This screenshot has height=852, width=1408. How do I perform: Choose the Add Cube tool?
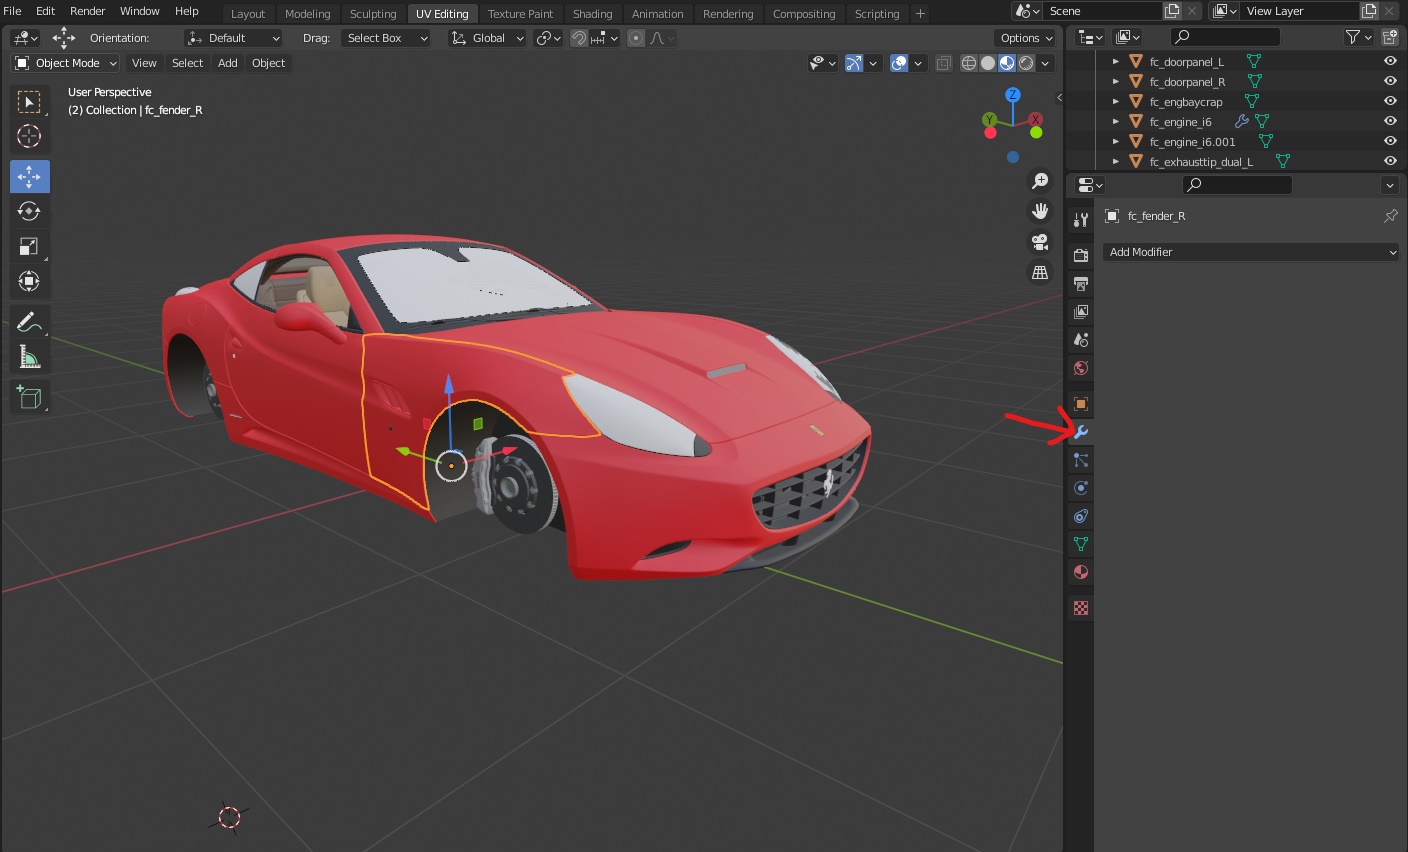click(x=29, y=398)
